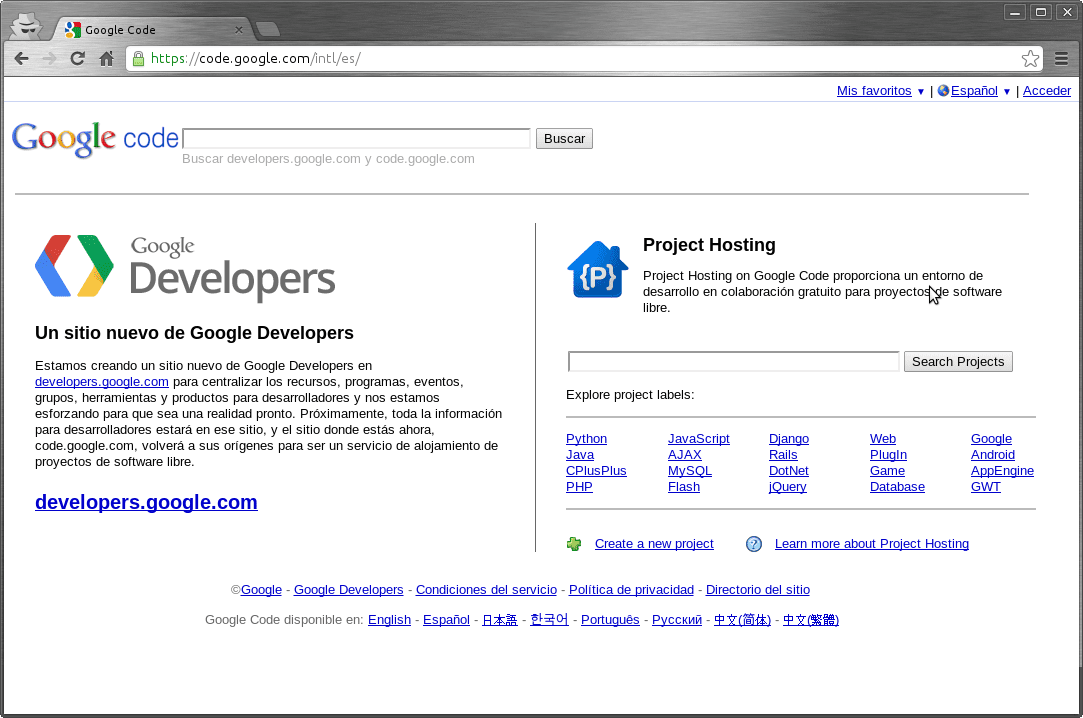Click Acceder to sign in
The height and width of the screenshot is (718, 1083).
tap(1046, 90)
